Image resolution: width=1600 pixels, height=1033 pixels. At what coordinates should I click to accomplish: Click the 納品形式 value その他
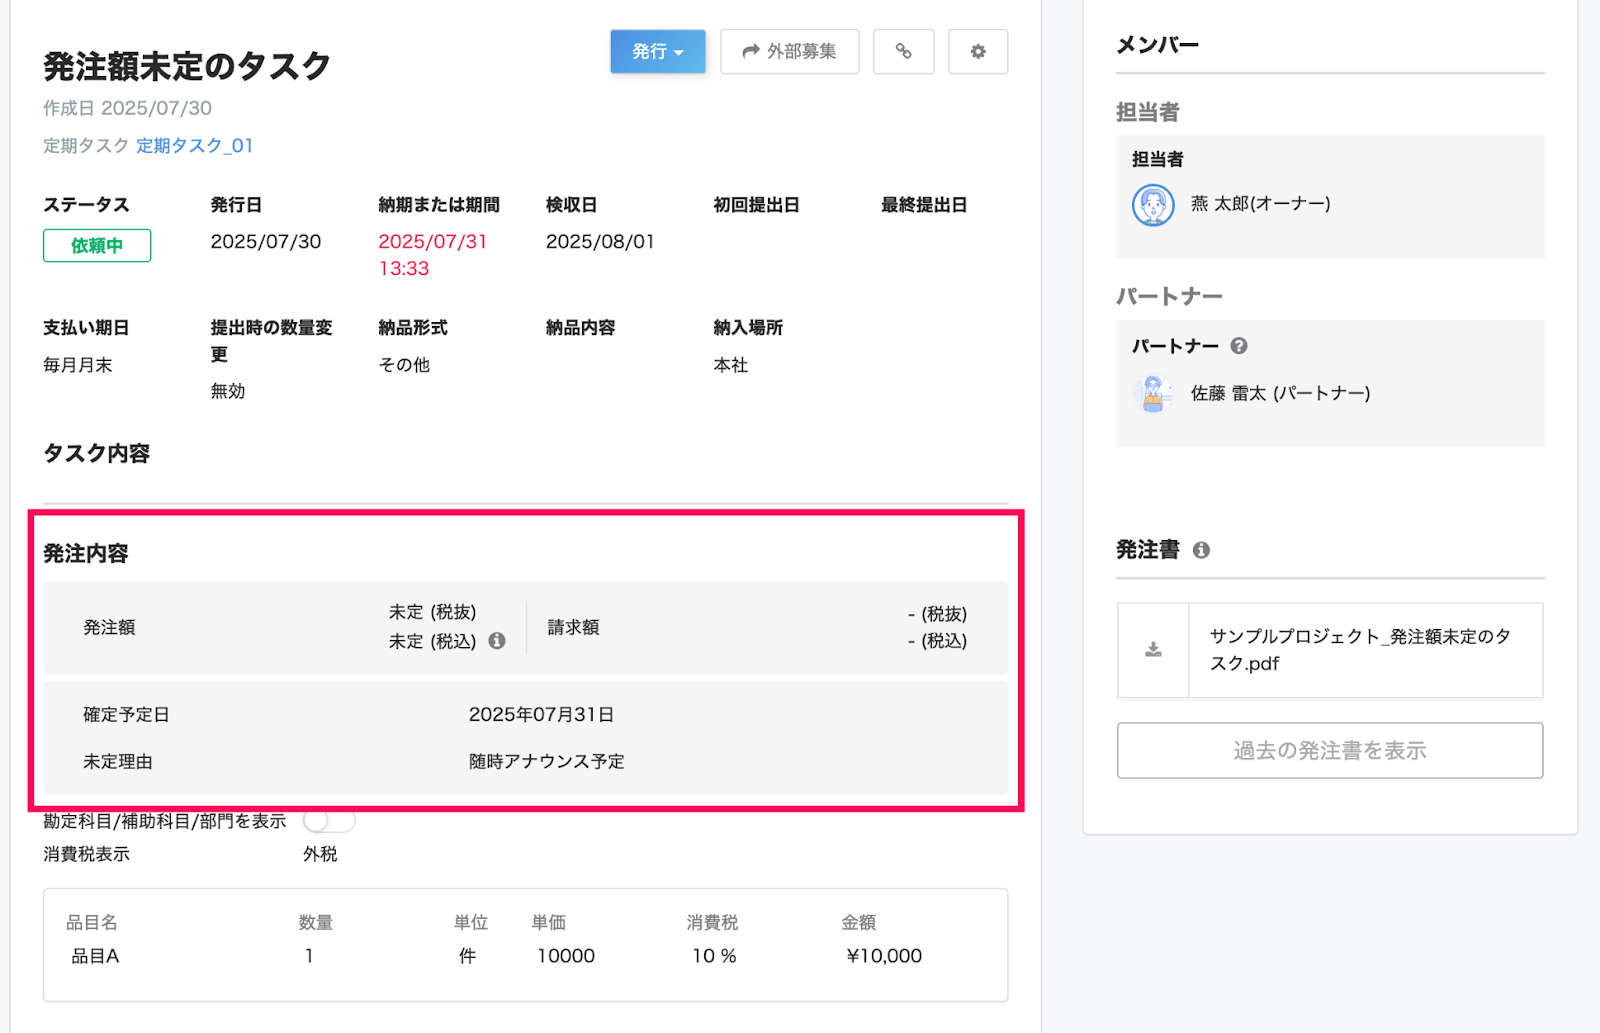pos(404,365)
